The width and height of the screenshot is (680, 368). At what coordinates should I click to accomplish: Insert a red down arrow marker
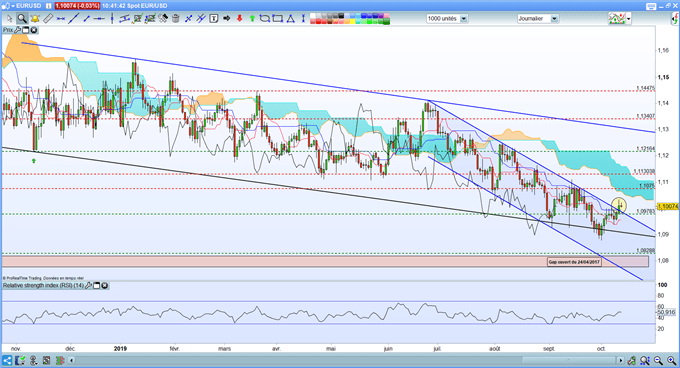coord(239,19)
